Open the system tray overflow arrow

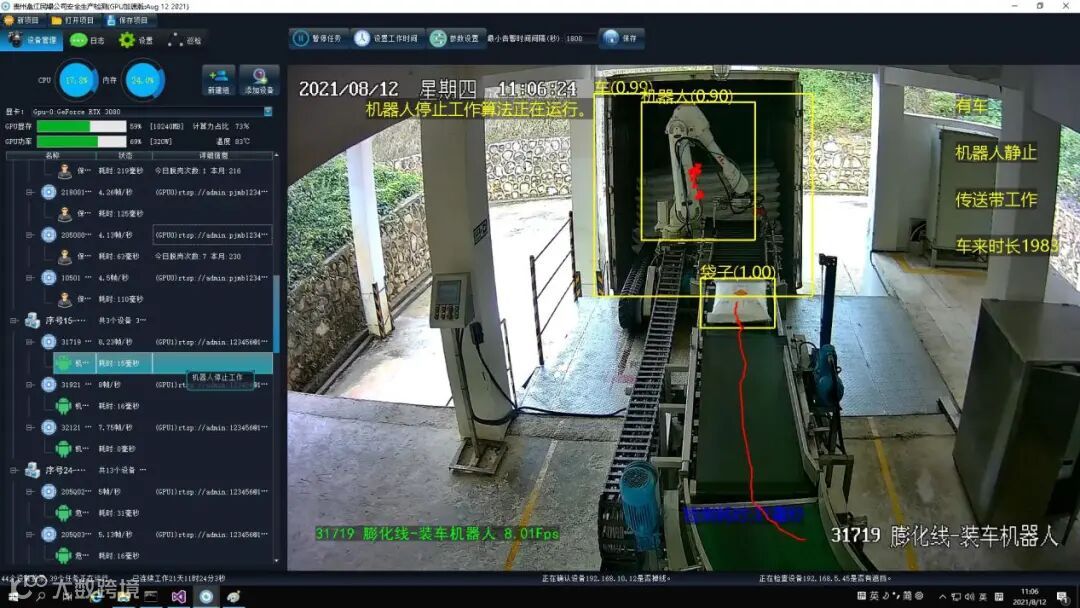[x=942, y=597]
